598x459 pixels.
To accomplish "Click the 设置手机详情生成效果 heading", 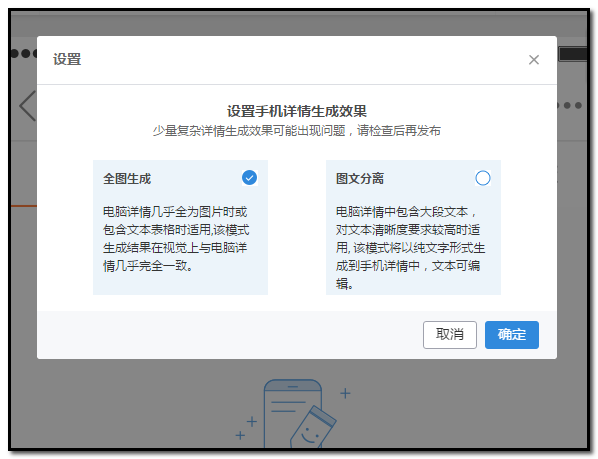I will click(297, 111).
